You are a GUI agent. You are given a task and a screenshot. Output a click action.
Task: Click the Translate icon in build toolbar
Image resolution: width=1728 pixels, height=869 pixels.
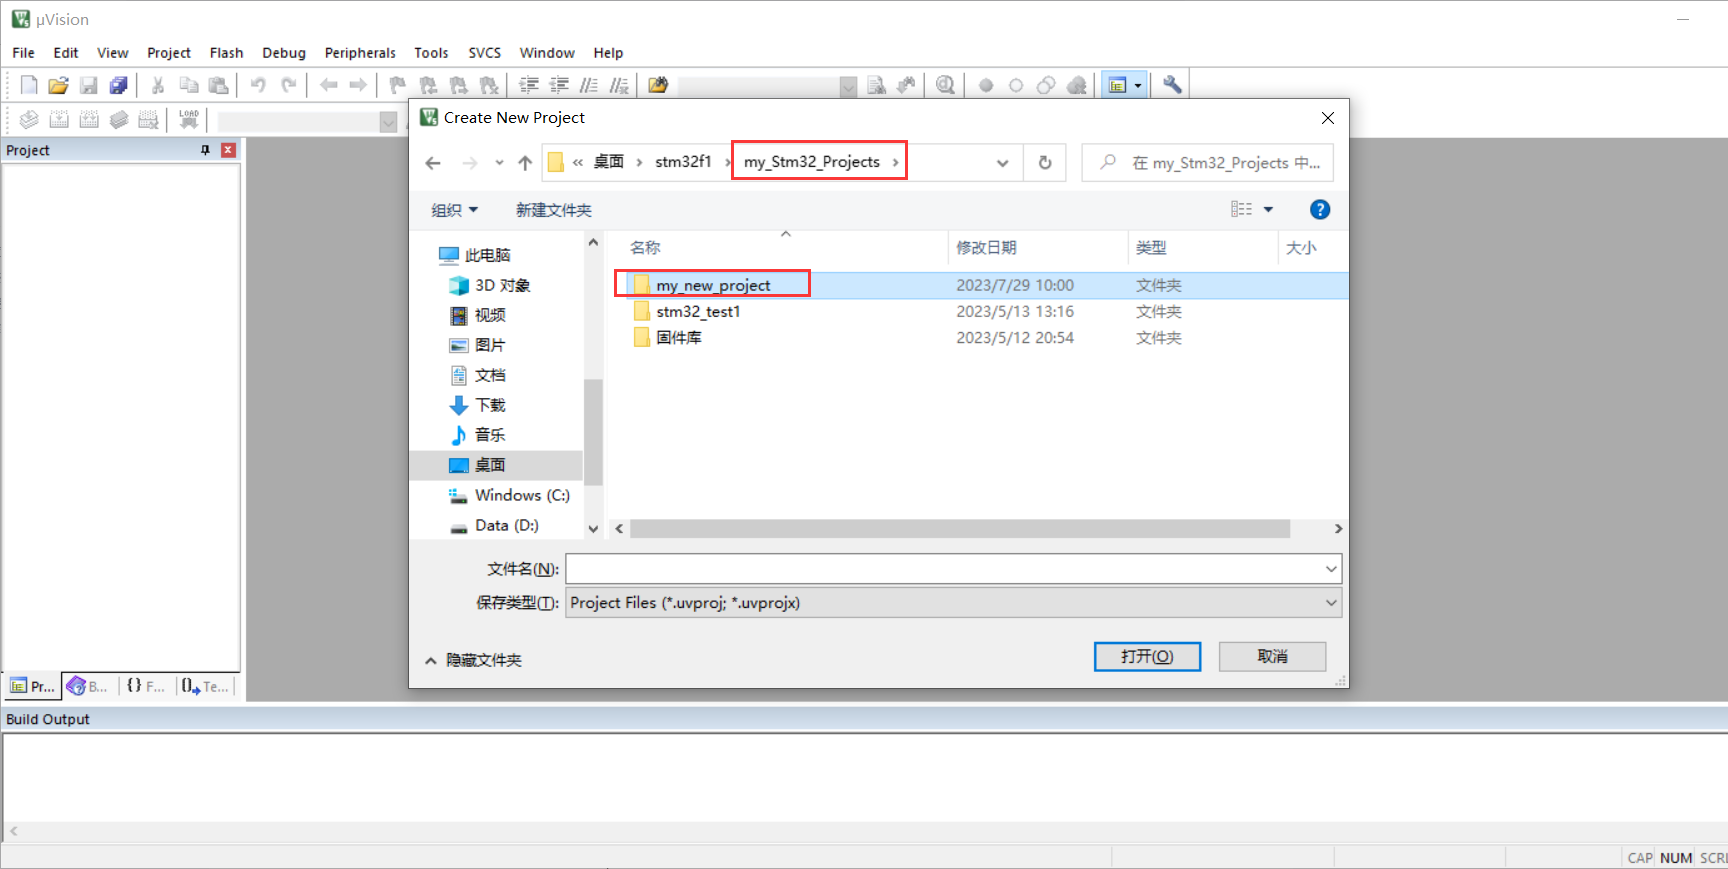pos(29,120)
